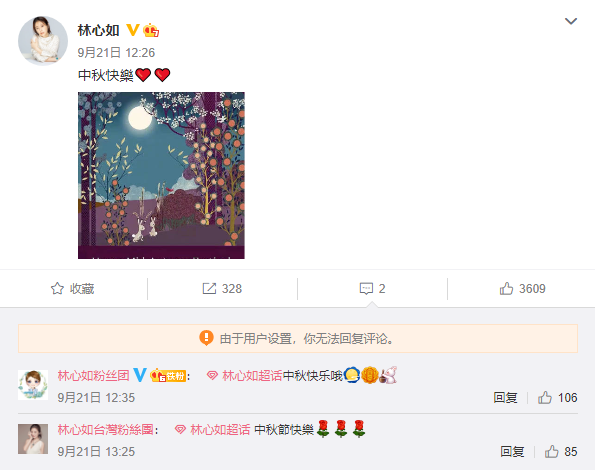Like the post with 3609 likes

point(522,289)
